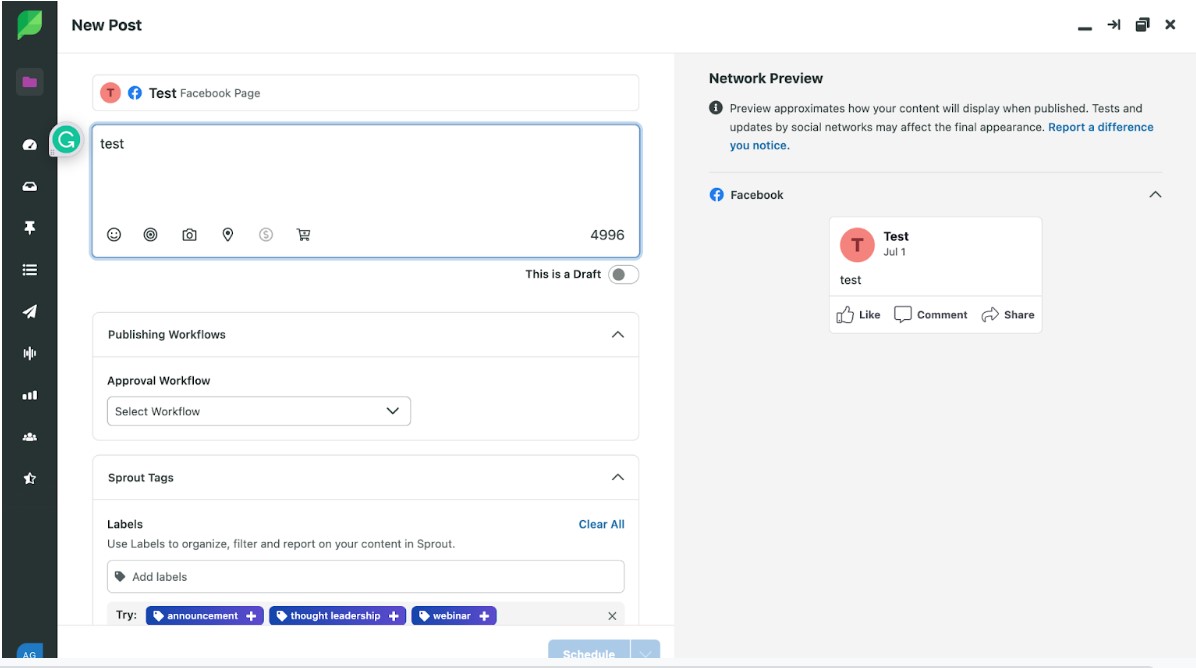Click the pin icon in the left sidebar
This screenshot has width=1196, height=668.
click(28, 227)
